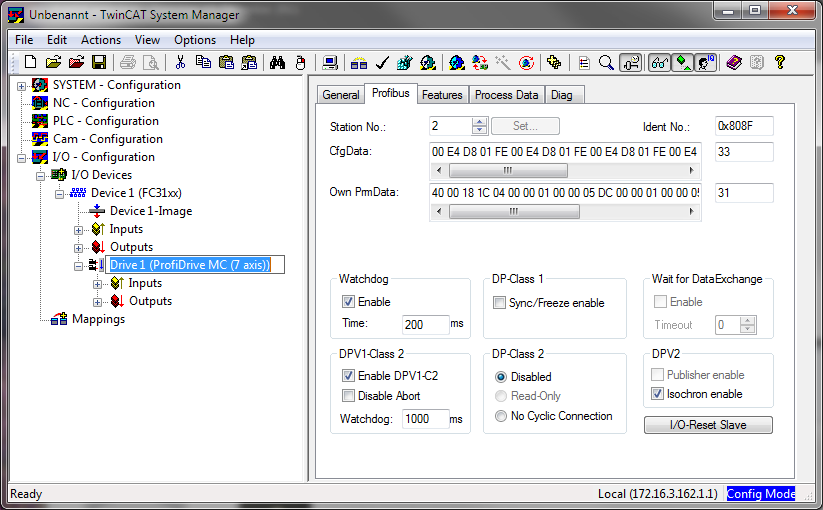
Task: Click the yellow question mark About icon
Action: coord(779,62)
